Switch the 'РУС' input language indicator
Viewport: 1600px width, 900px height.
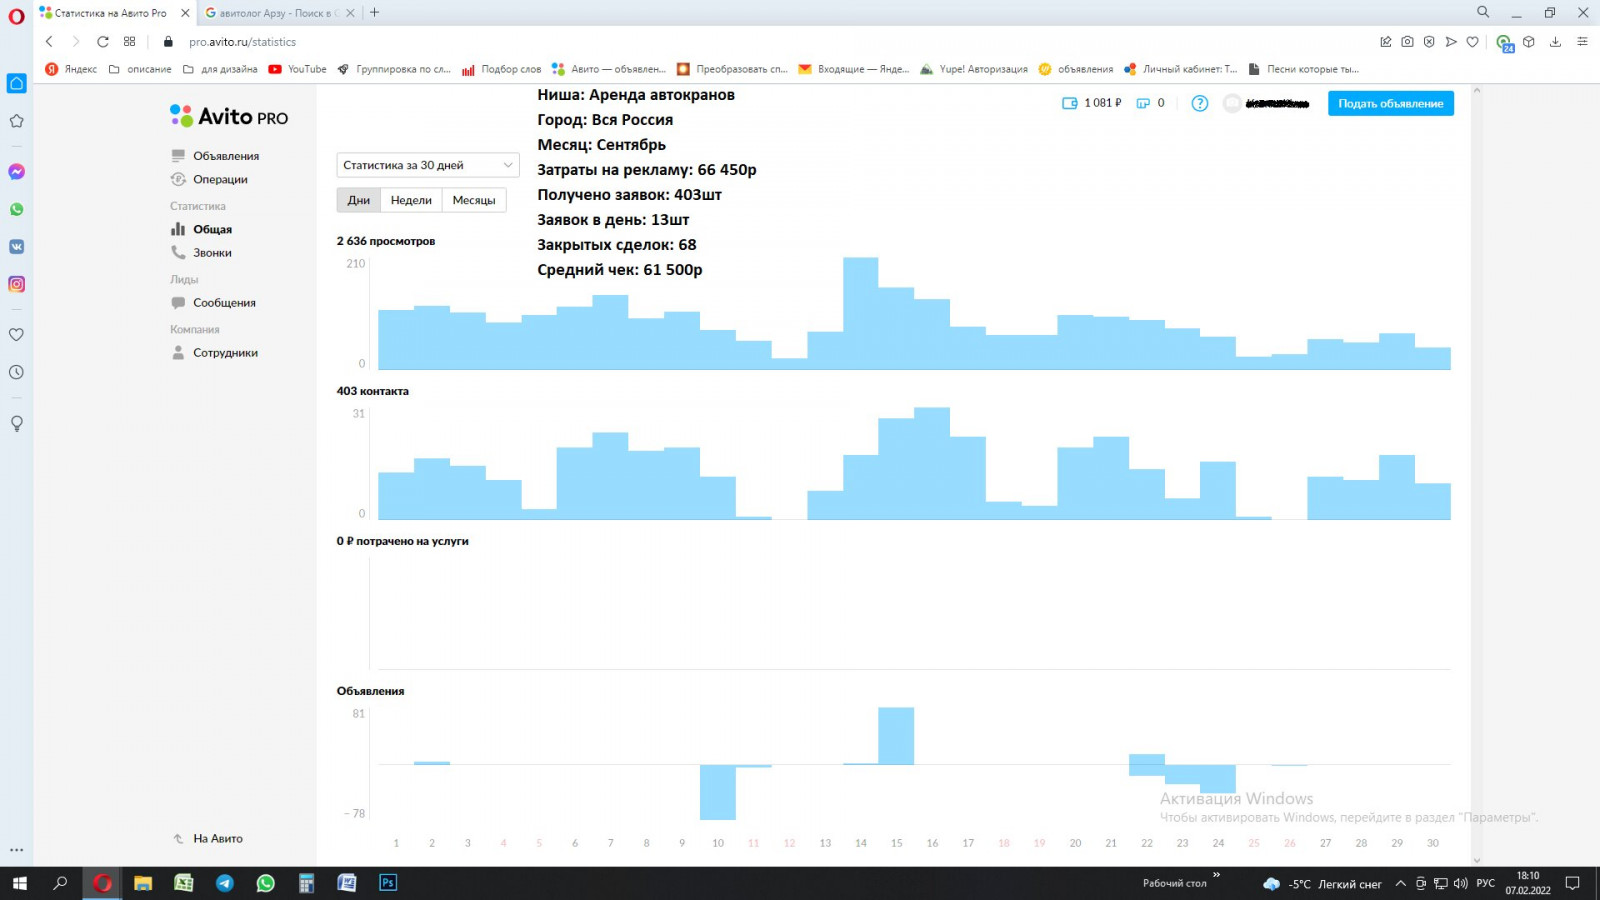(1486, 883)
